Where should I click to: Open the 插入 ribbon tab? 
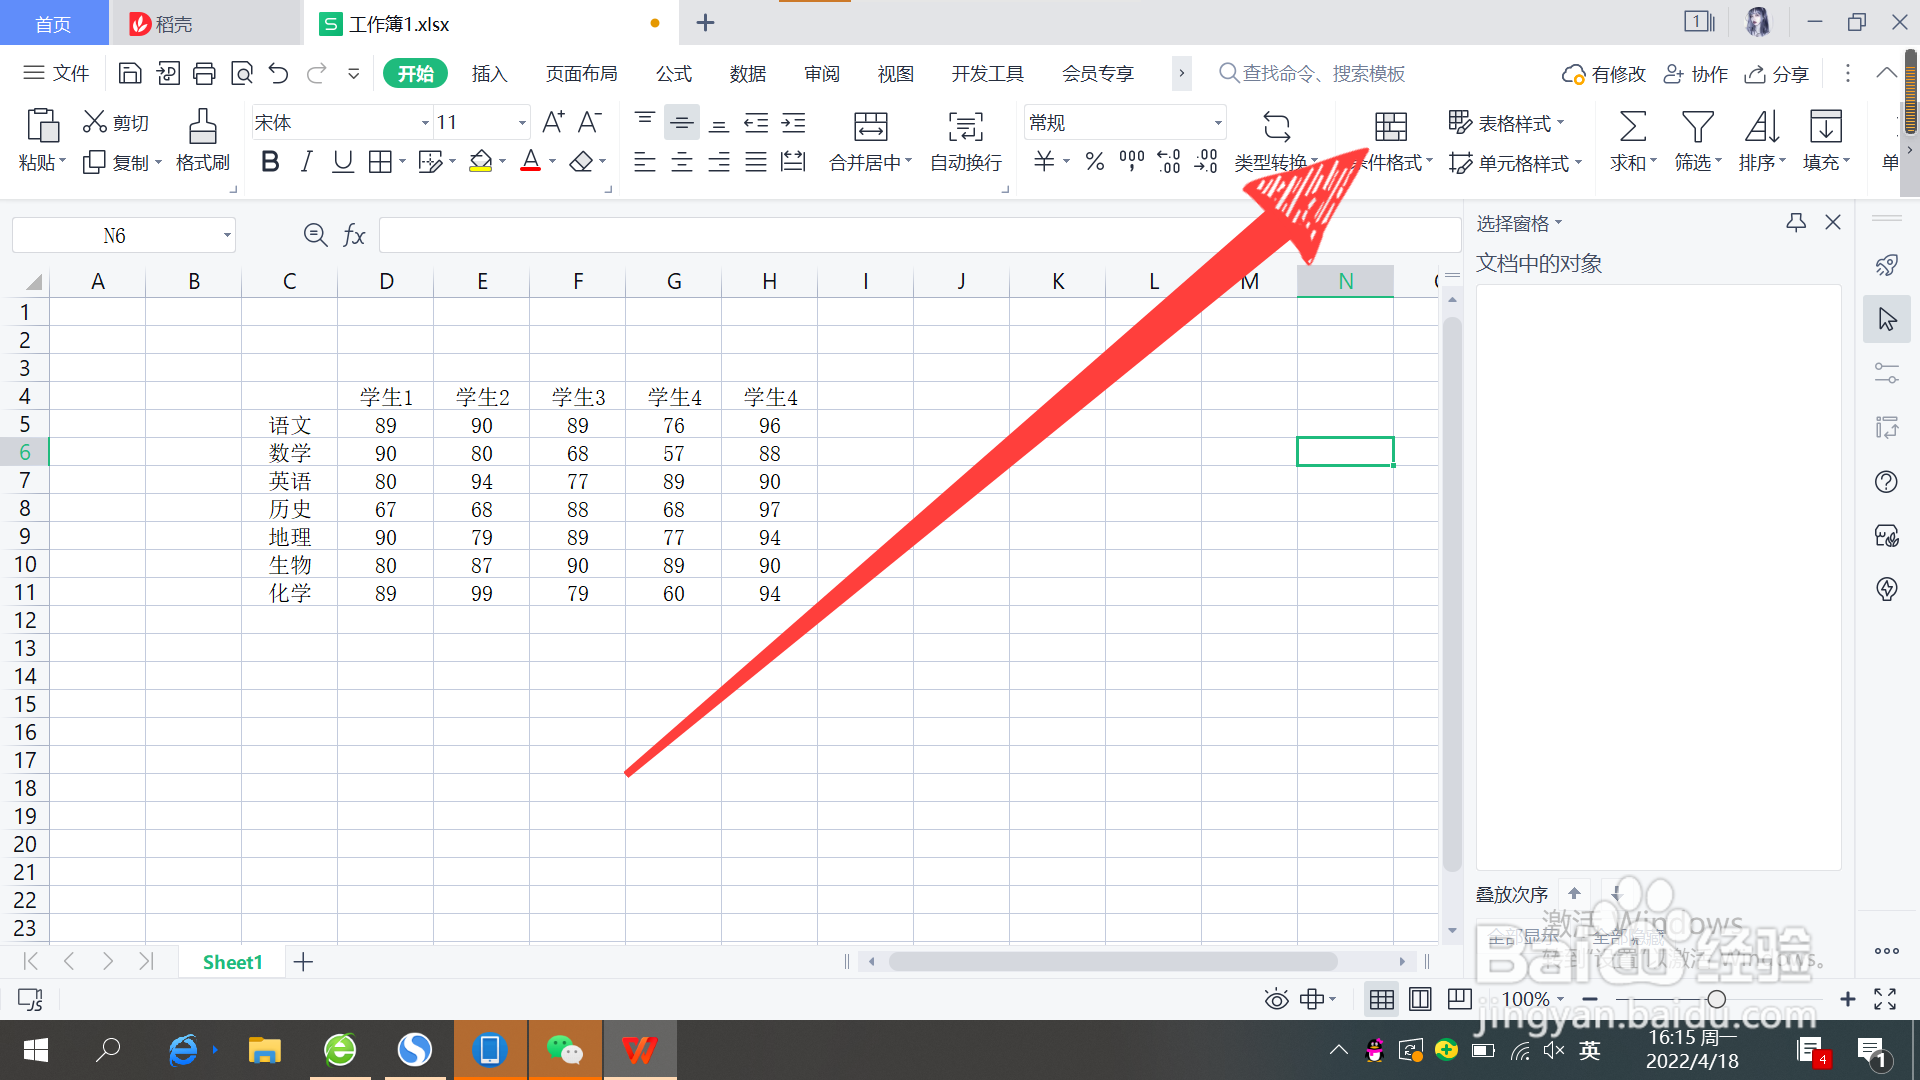click(x=489, y=74)
